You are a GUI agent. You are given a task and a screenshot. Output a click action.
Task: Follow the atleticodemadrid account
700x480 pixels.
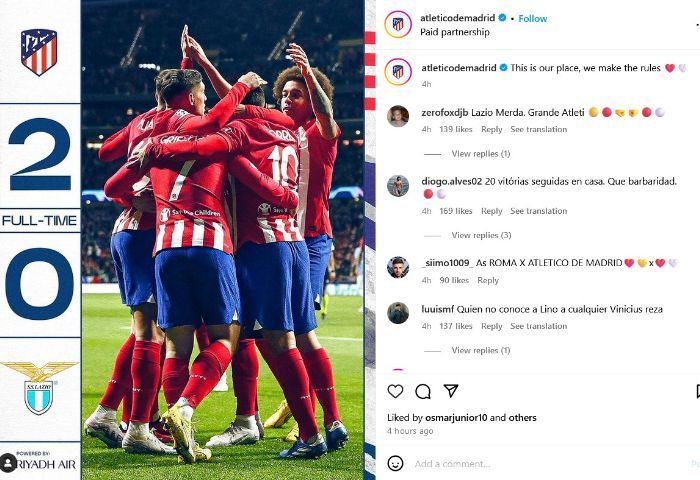tap(533, 18)
